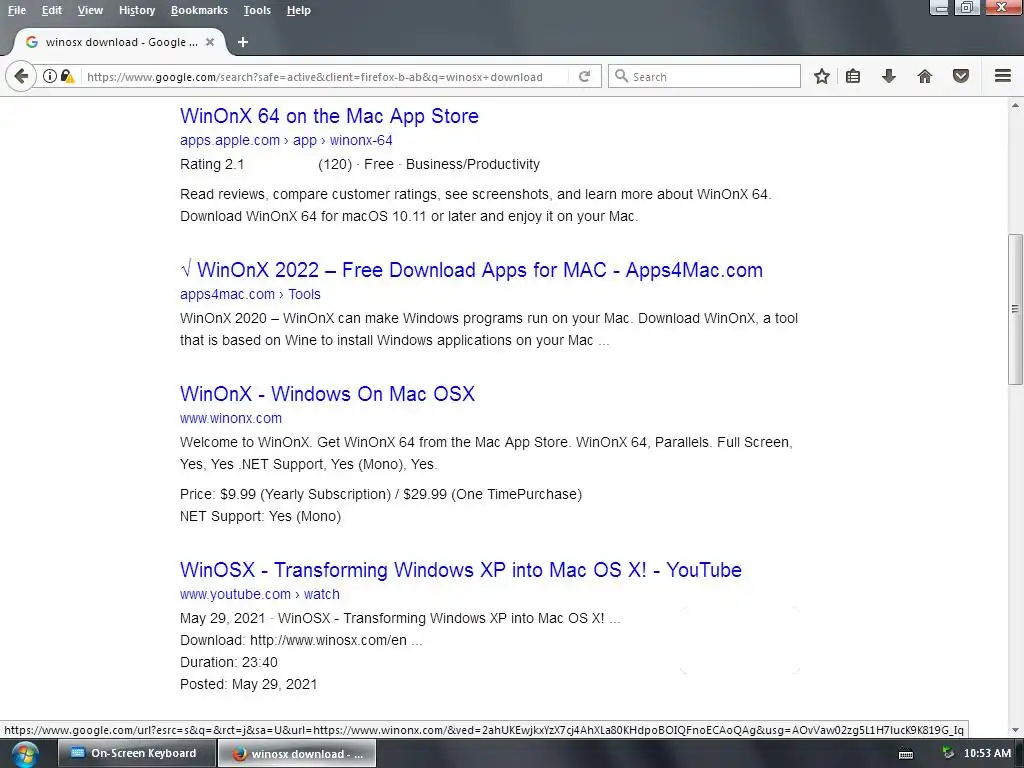Bookmark this page with the star icon

(x=822, y=76)
